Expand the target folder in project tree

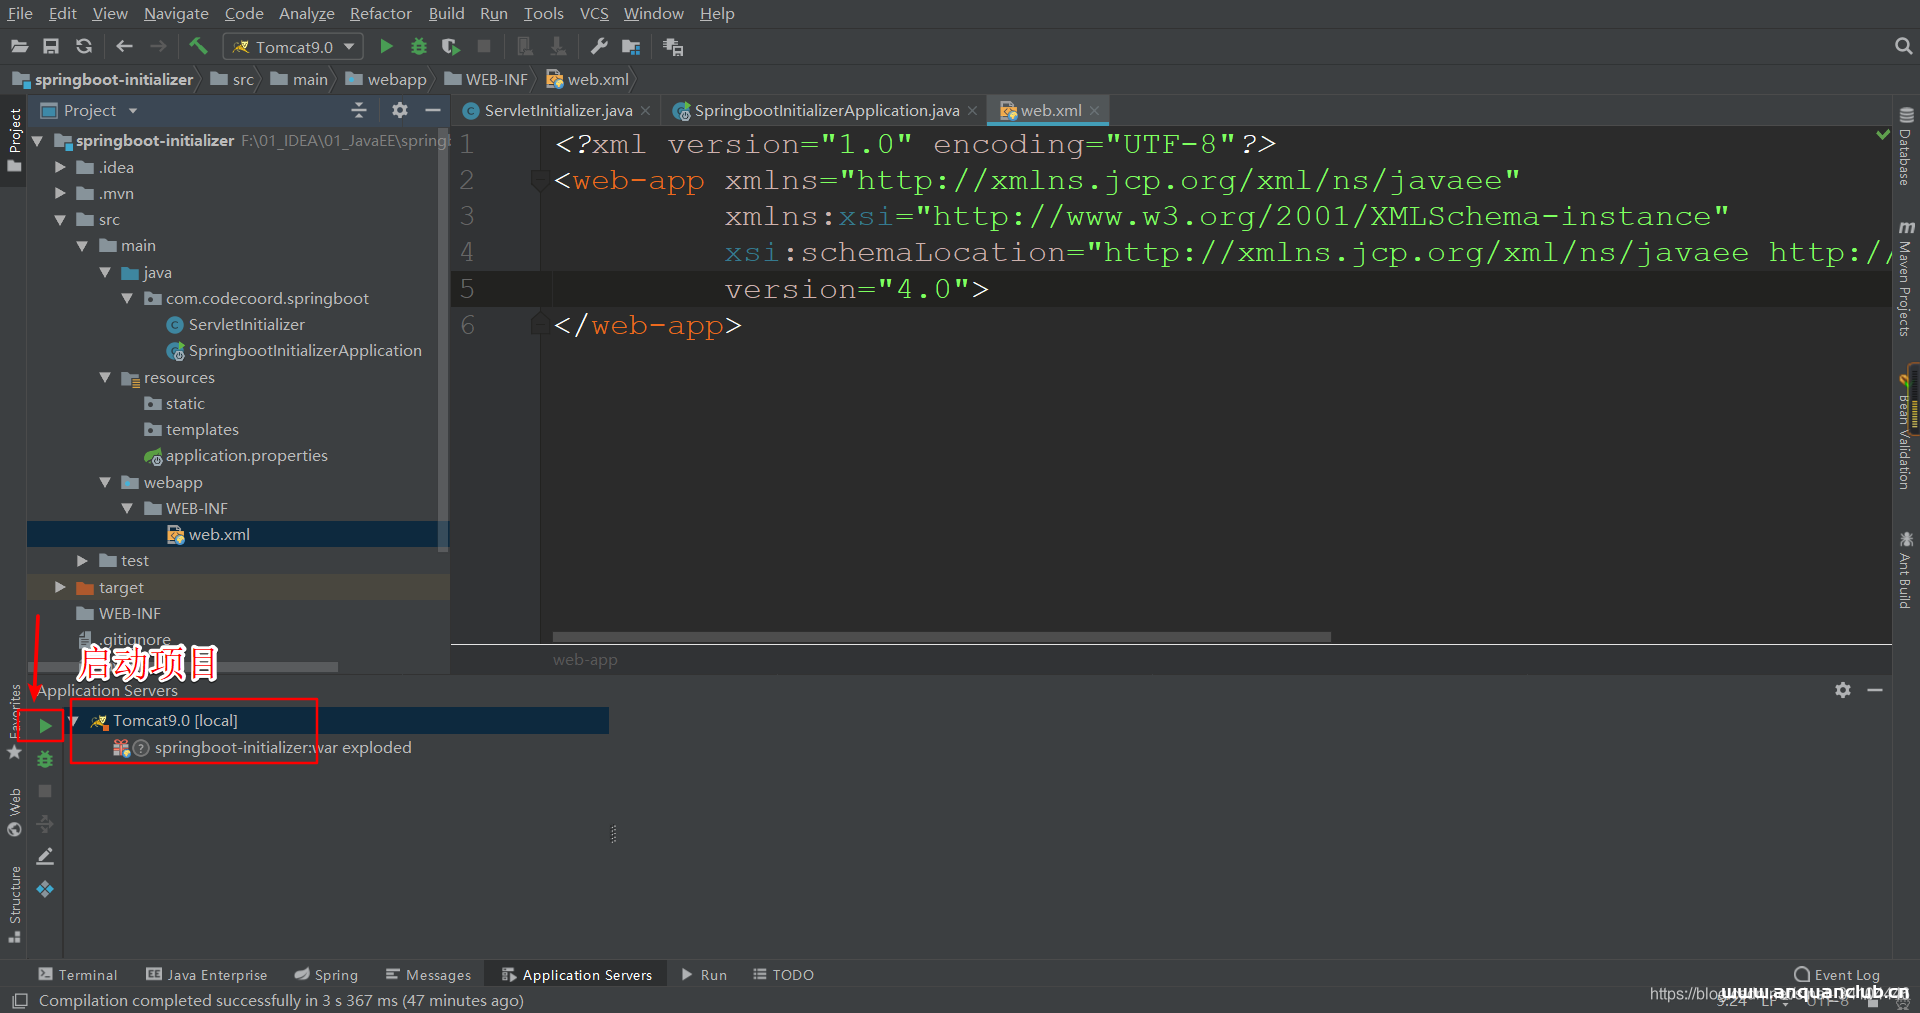(x=60, y=587)
